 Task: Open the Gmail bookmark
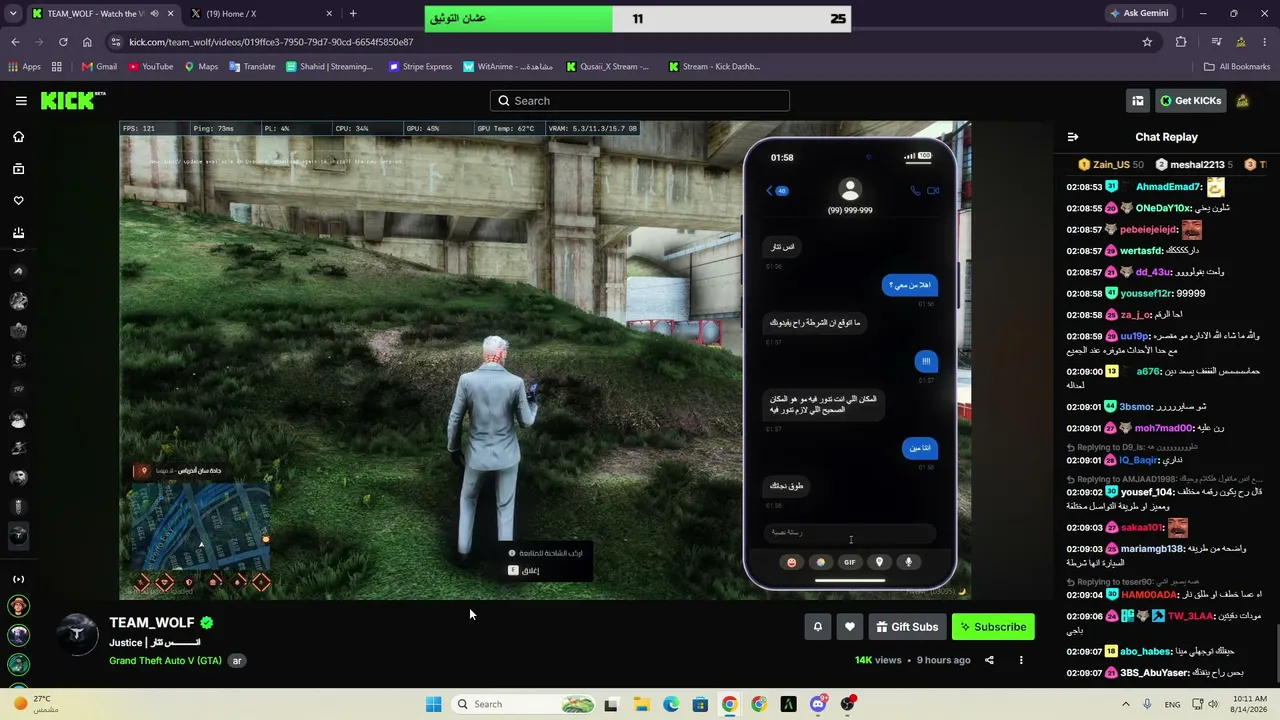coord(100,67)
